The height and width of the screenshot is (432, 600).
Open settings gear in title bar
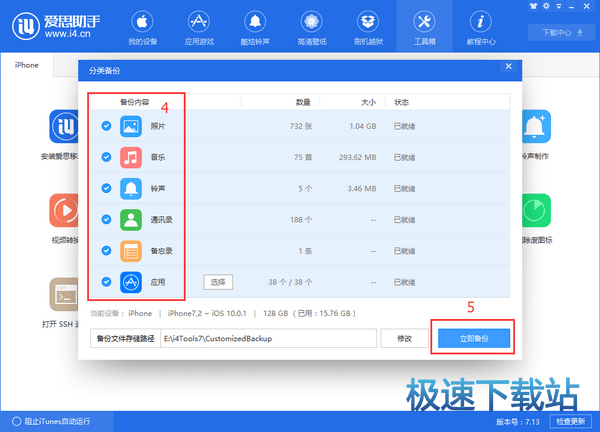(x=546, y=6)
